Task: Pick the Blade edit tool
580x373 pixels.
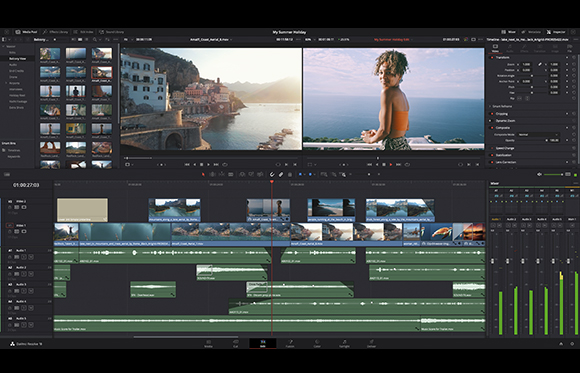Action: click(230, 174)
